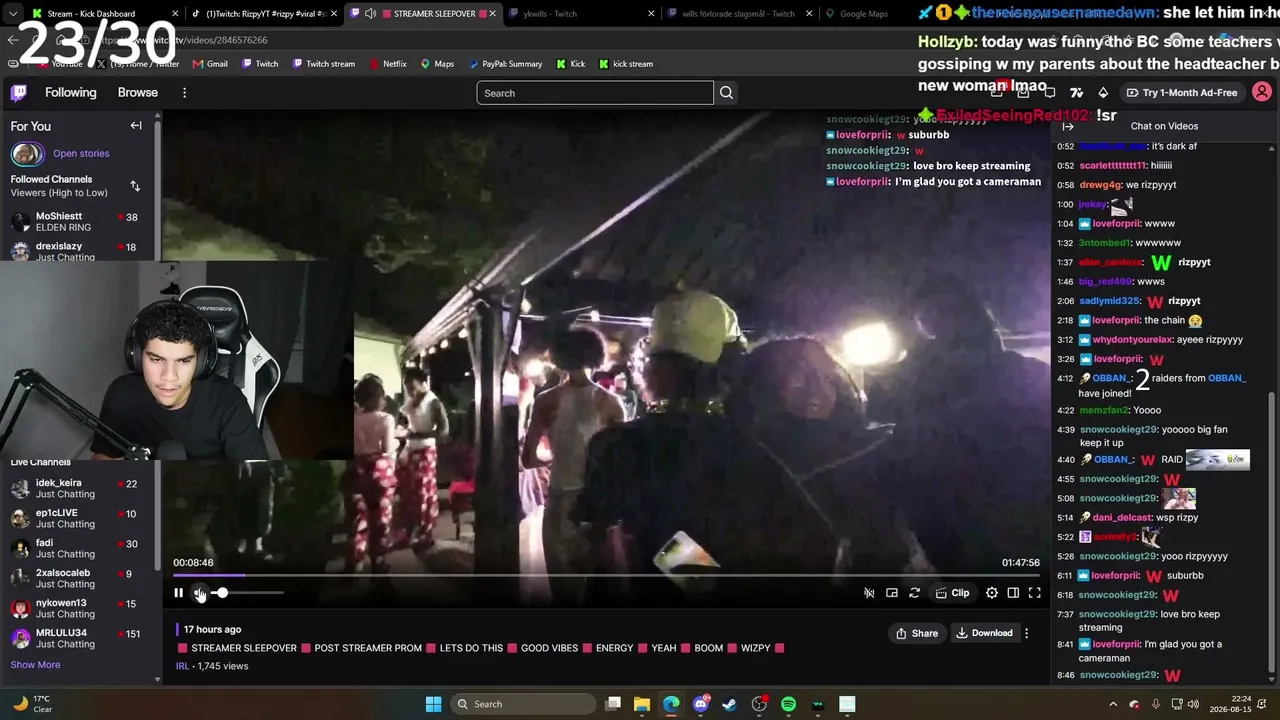Click the refresh arrows icon in the player
The image size is (1280, 720).
click(x=914, y=593)
